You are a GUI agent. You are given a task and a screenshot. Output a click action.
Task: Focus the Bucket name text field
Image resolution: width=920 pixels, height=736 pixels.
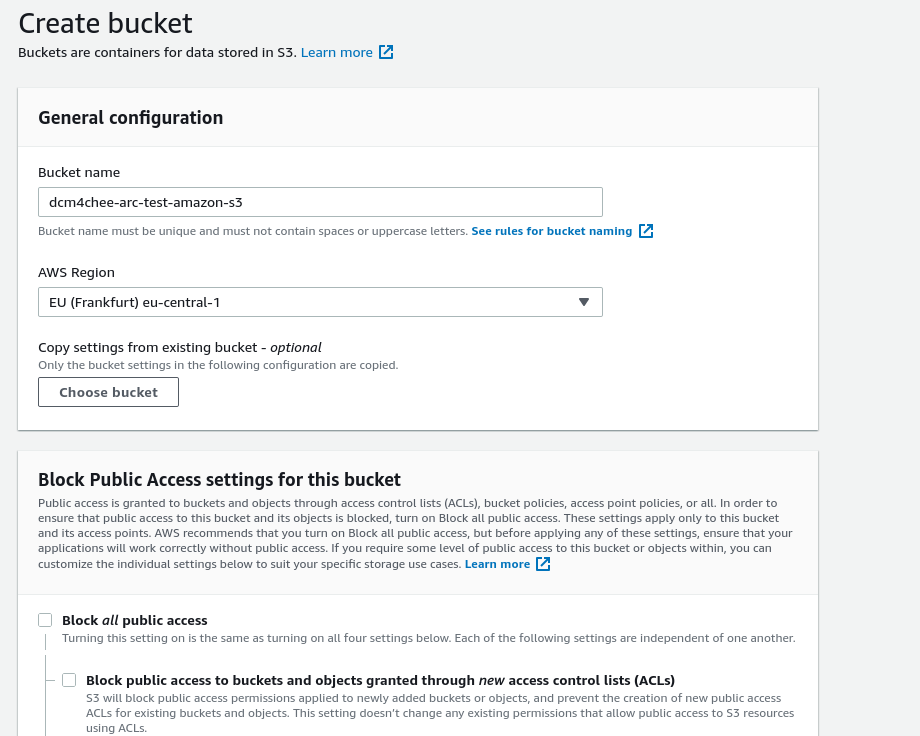point(320,202)
